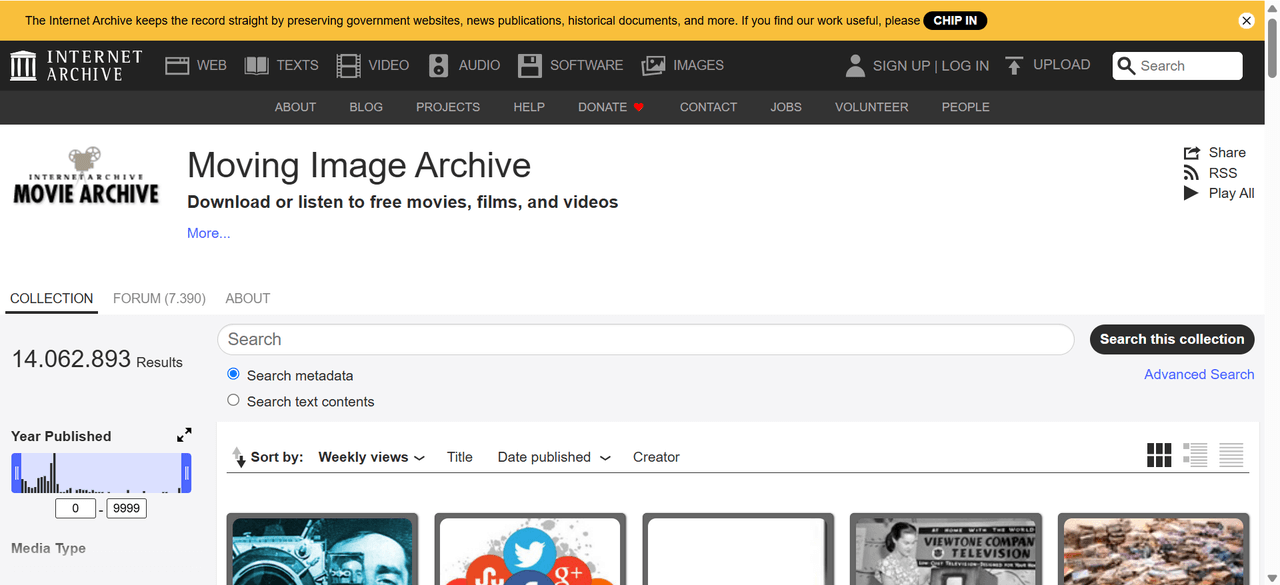The image size is (1280, 585).
Task: Open the Video film strip icon
Action: coord(348,66)
